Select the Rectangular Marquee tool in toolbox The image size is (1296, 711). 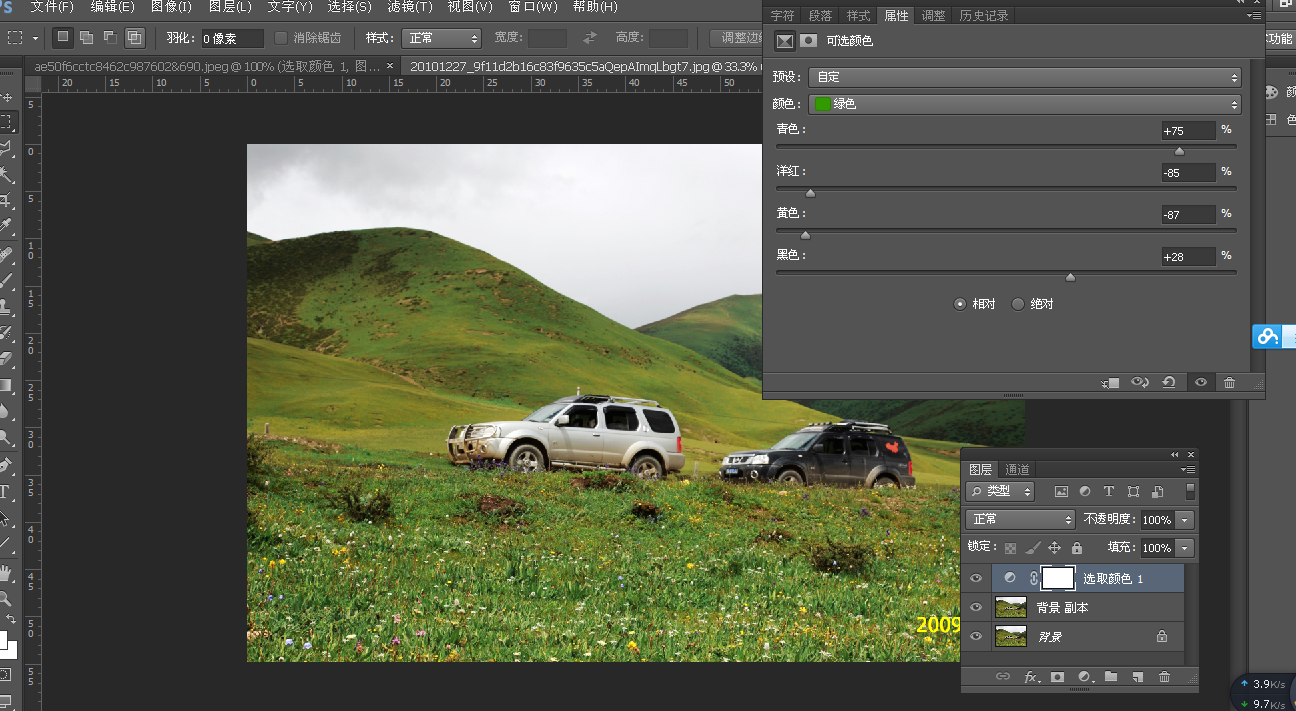pos(6,122)
